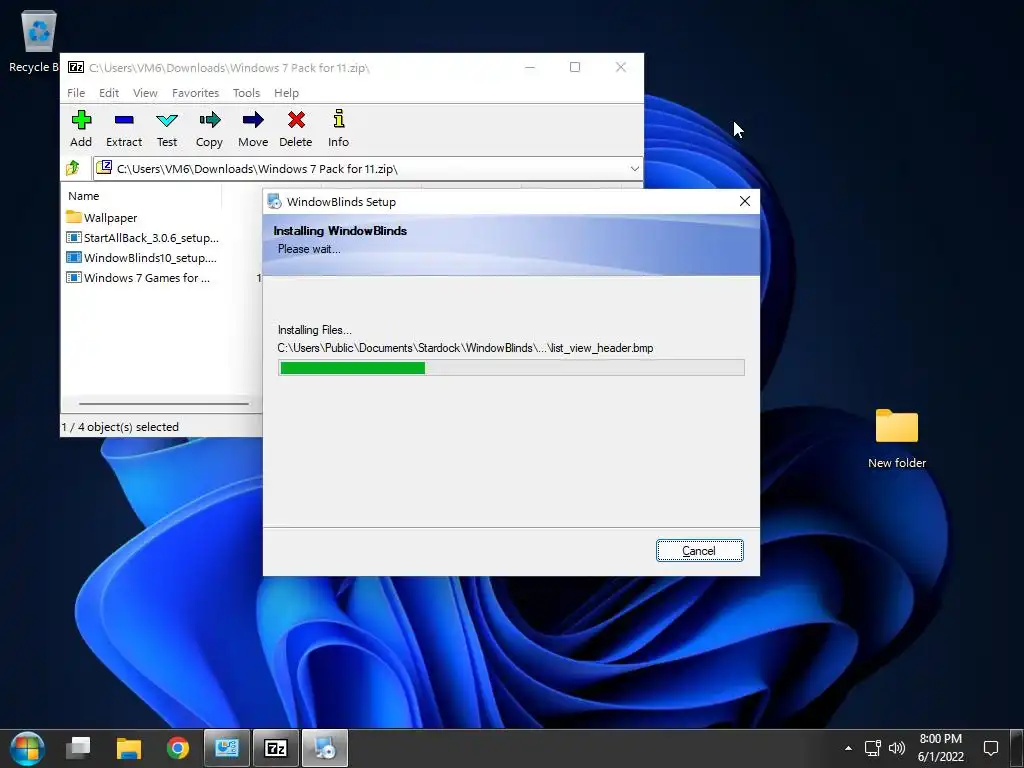Open the File menu in 7-Zip

point(76,93)
